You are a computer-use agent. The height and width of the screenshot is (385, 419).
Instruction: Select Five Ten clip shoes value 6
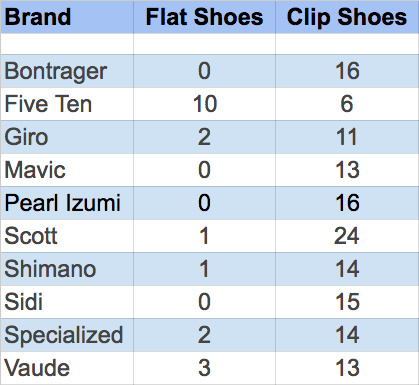pos(347,104)
